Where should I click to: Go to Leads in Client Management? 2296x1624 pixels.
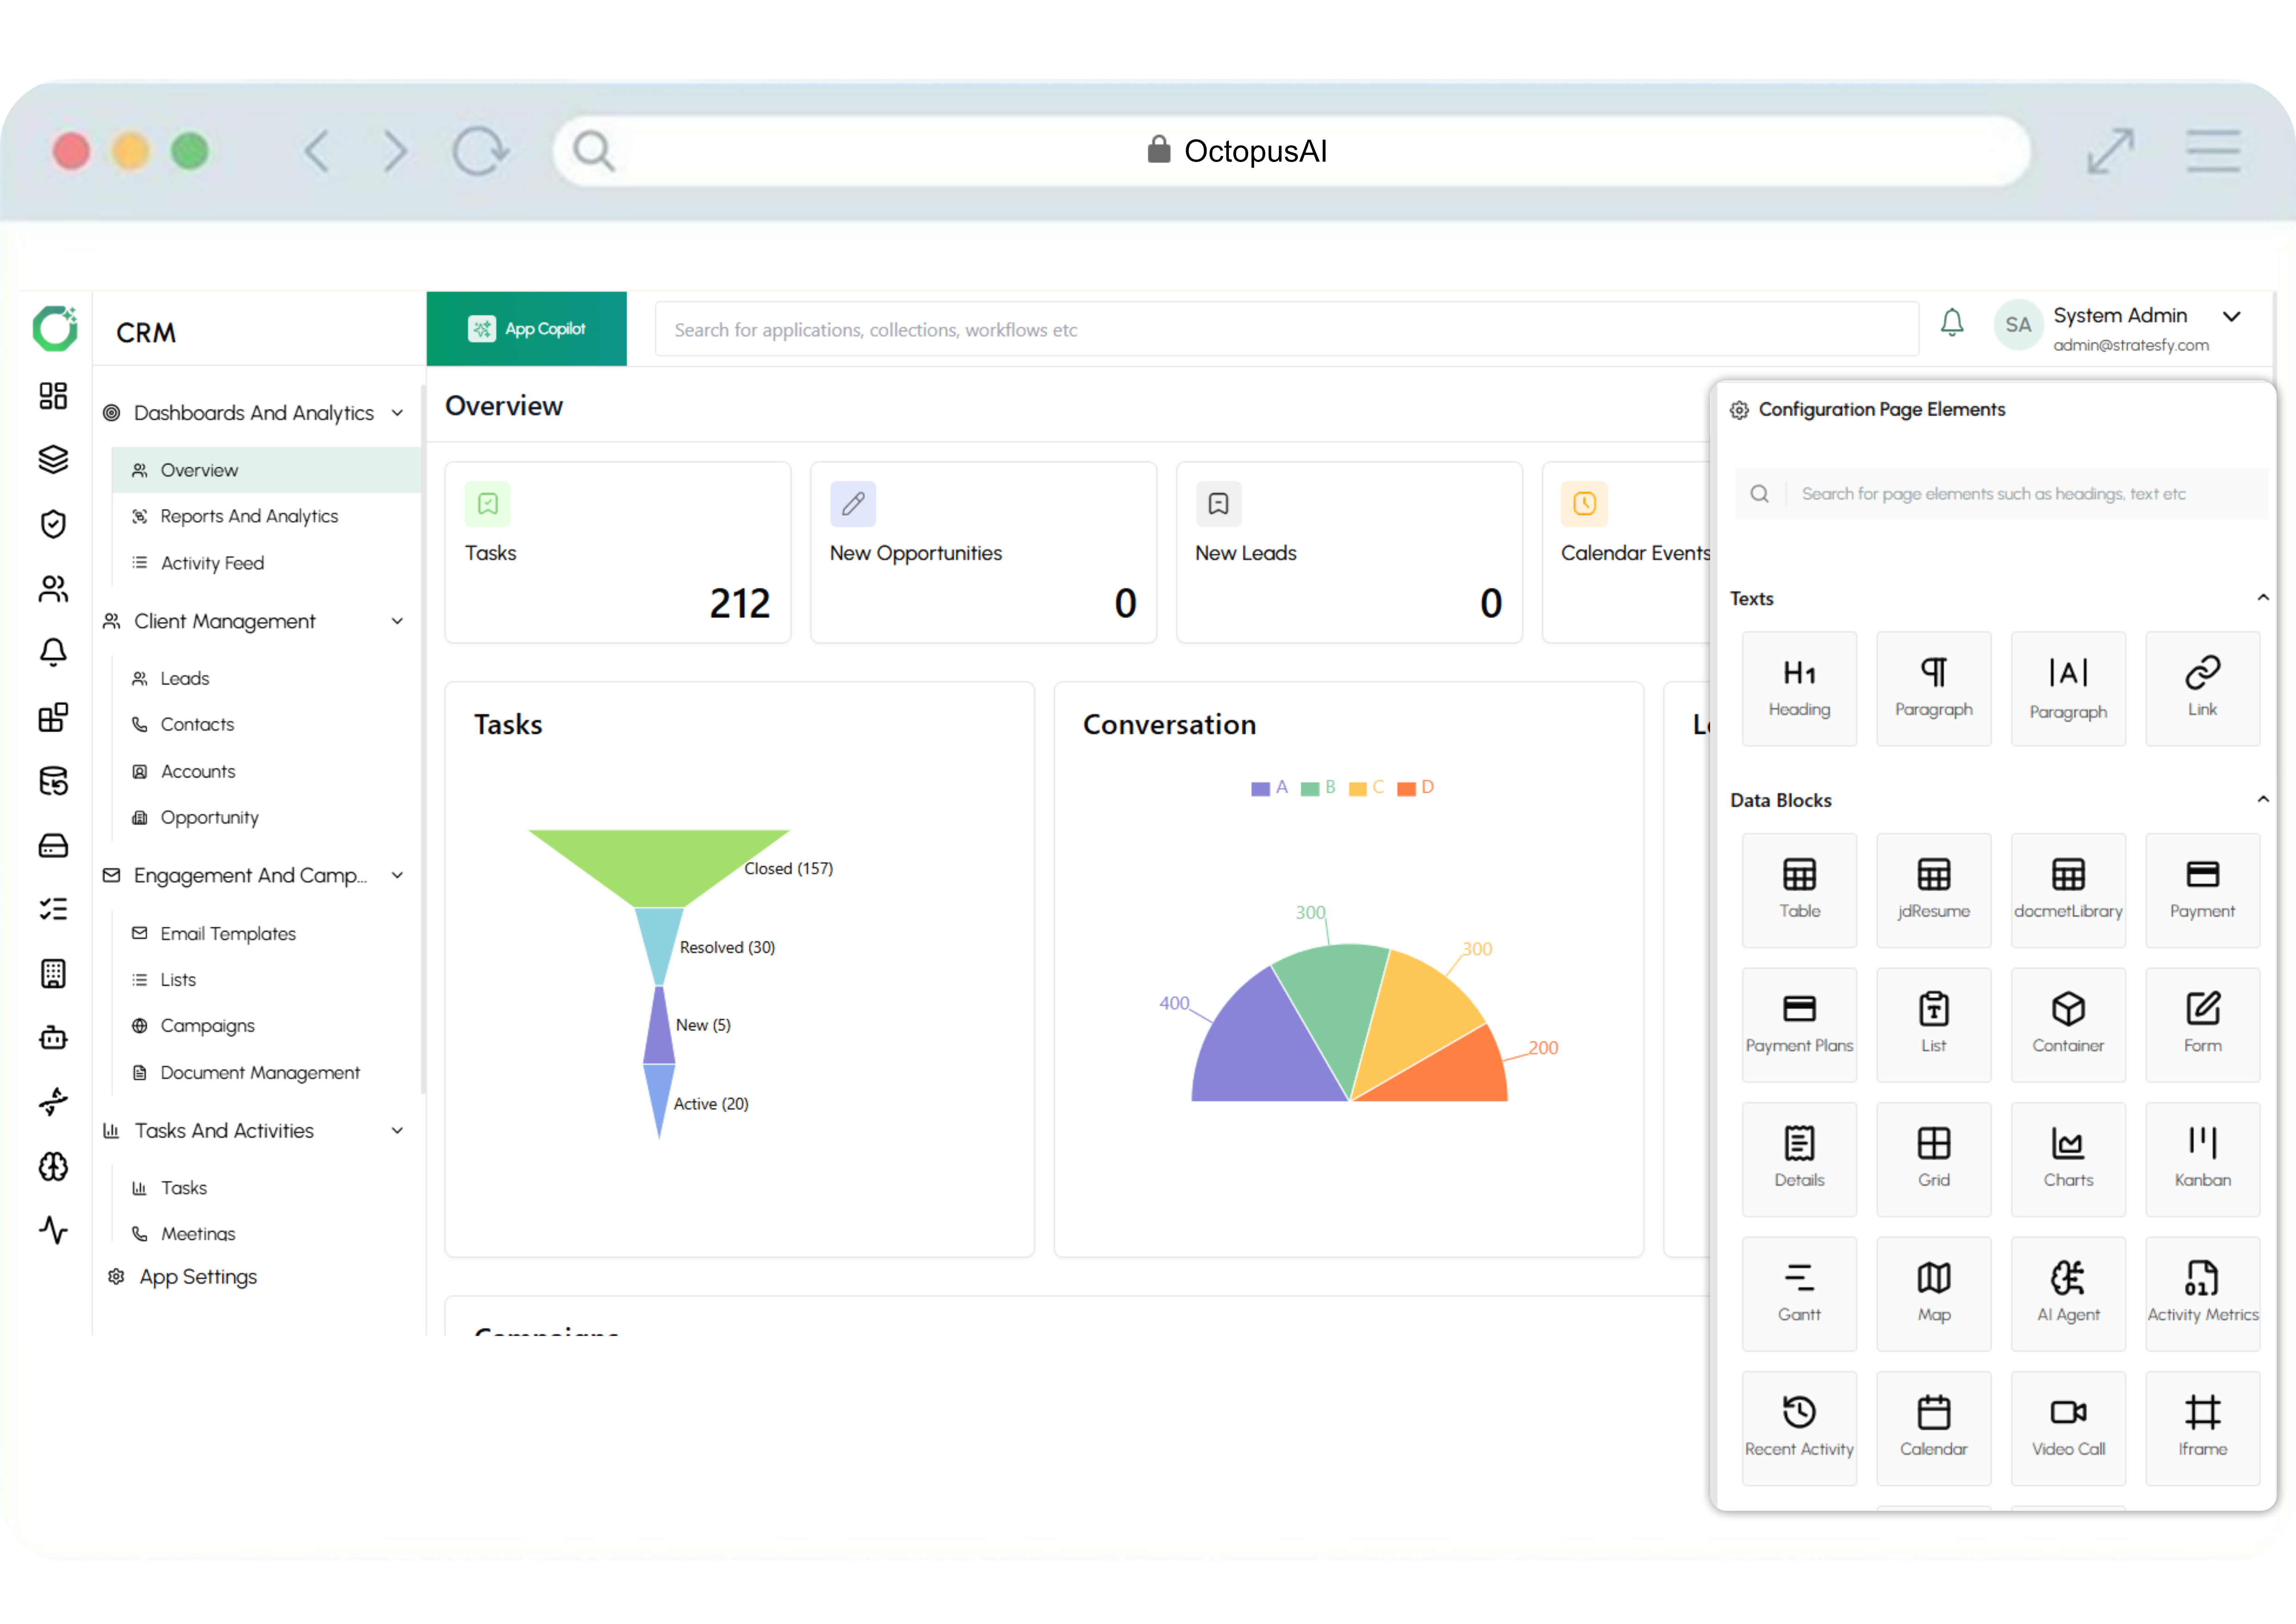(x=185, y=678)
